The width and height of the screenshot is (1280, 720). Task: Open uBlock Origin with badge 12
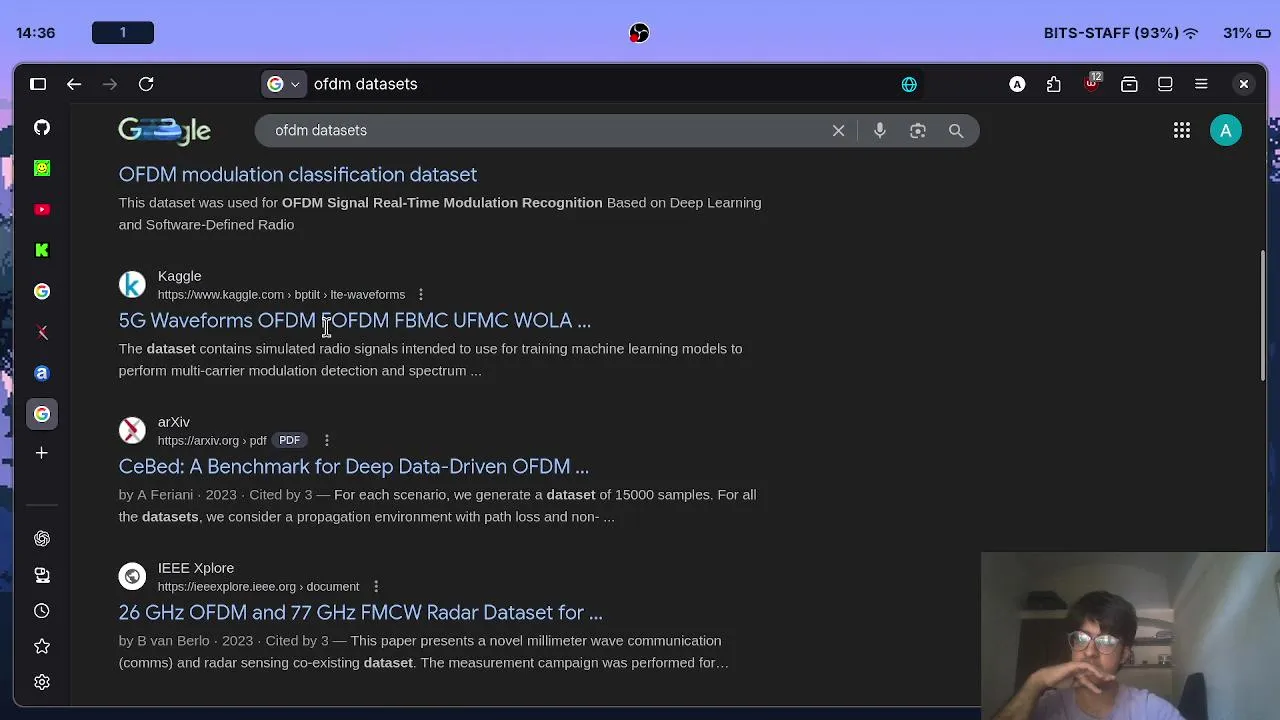tap(1091, 83)
